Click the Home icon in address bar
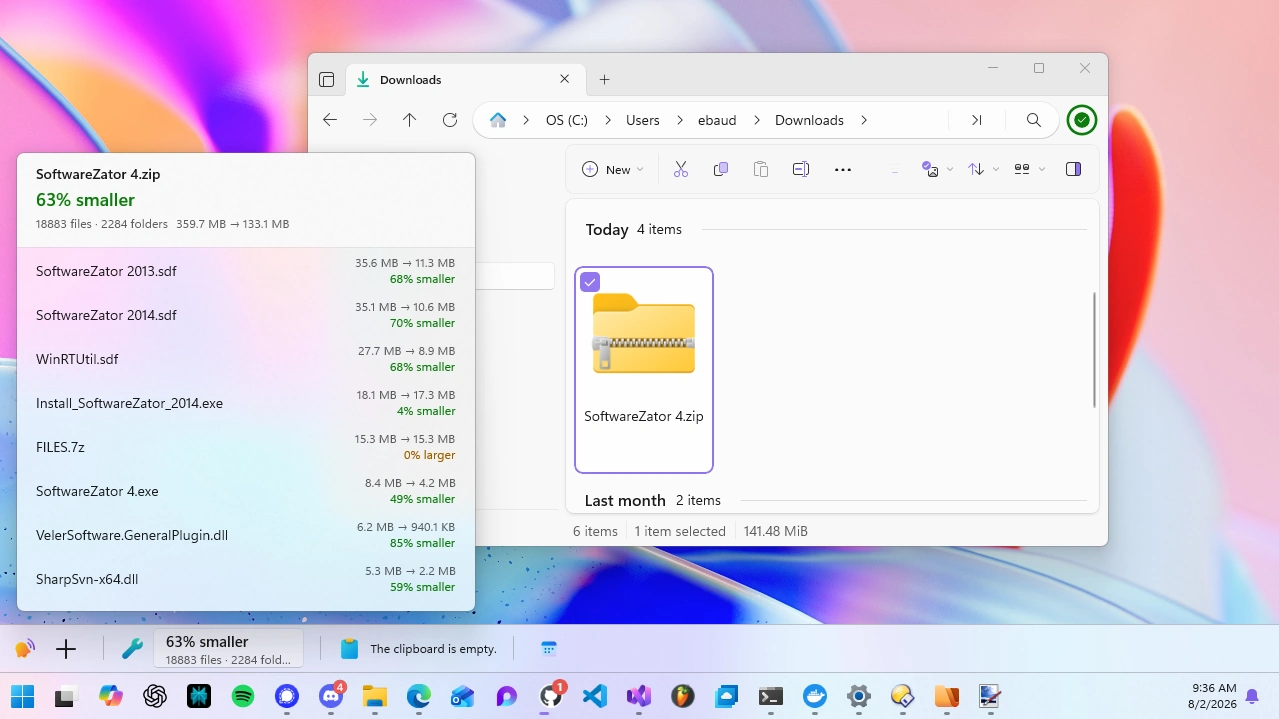The image size is (1279, 719). point(497,120)
